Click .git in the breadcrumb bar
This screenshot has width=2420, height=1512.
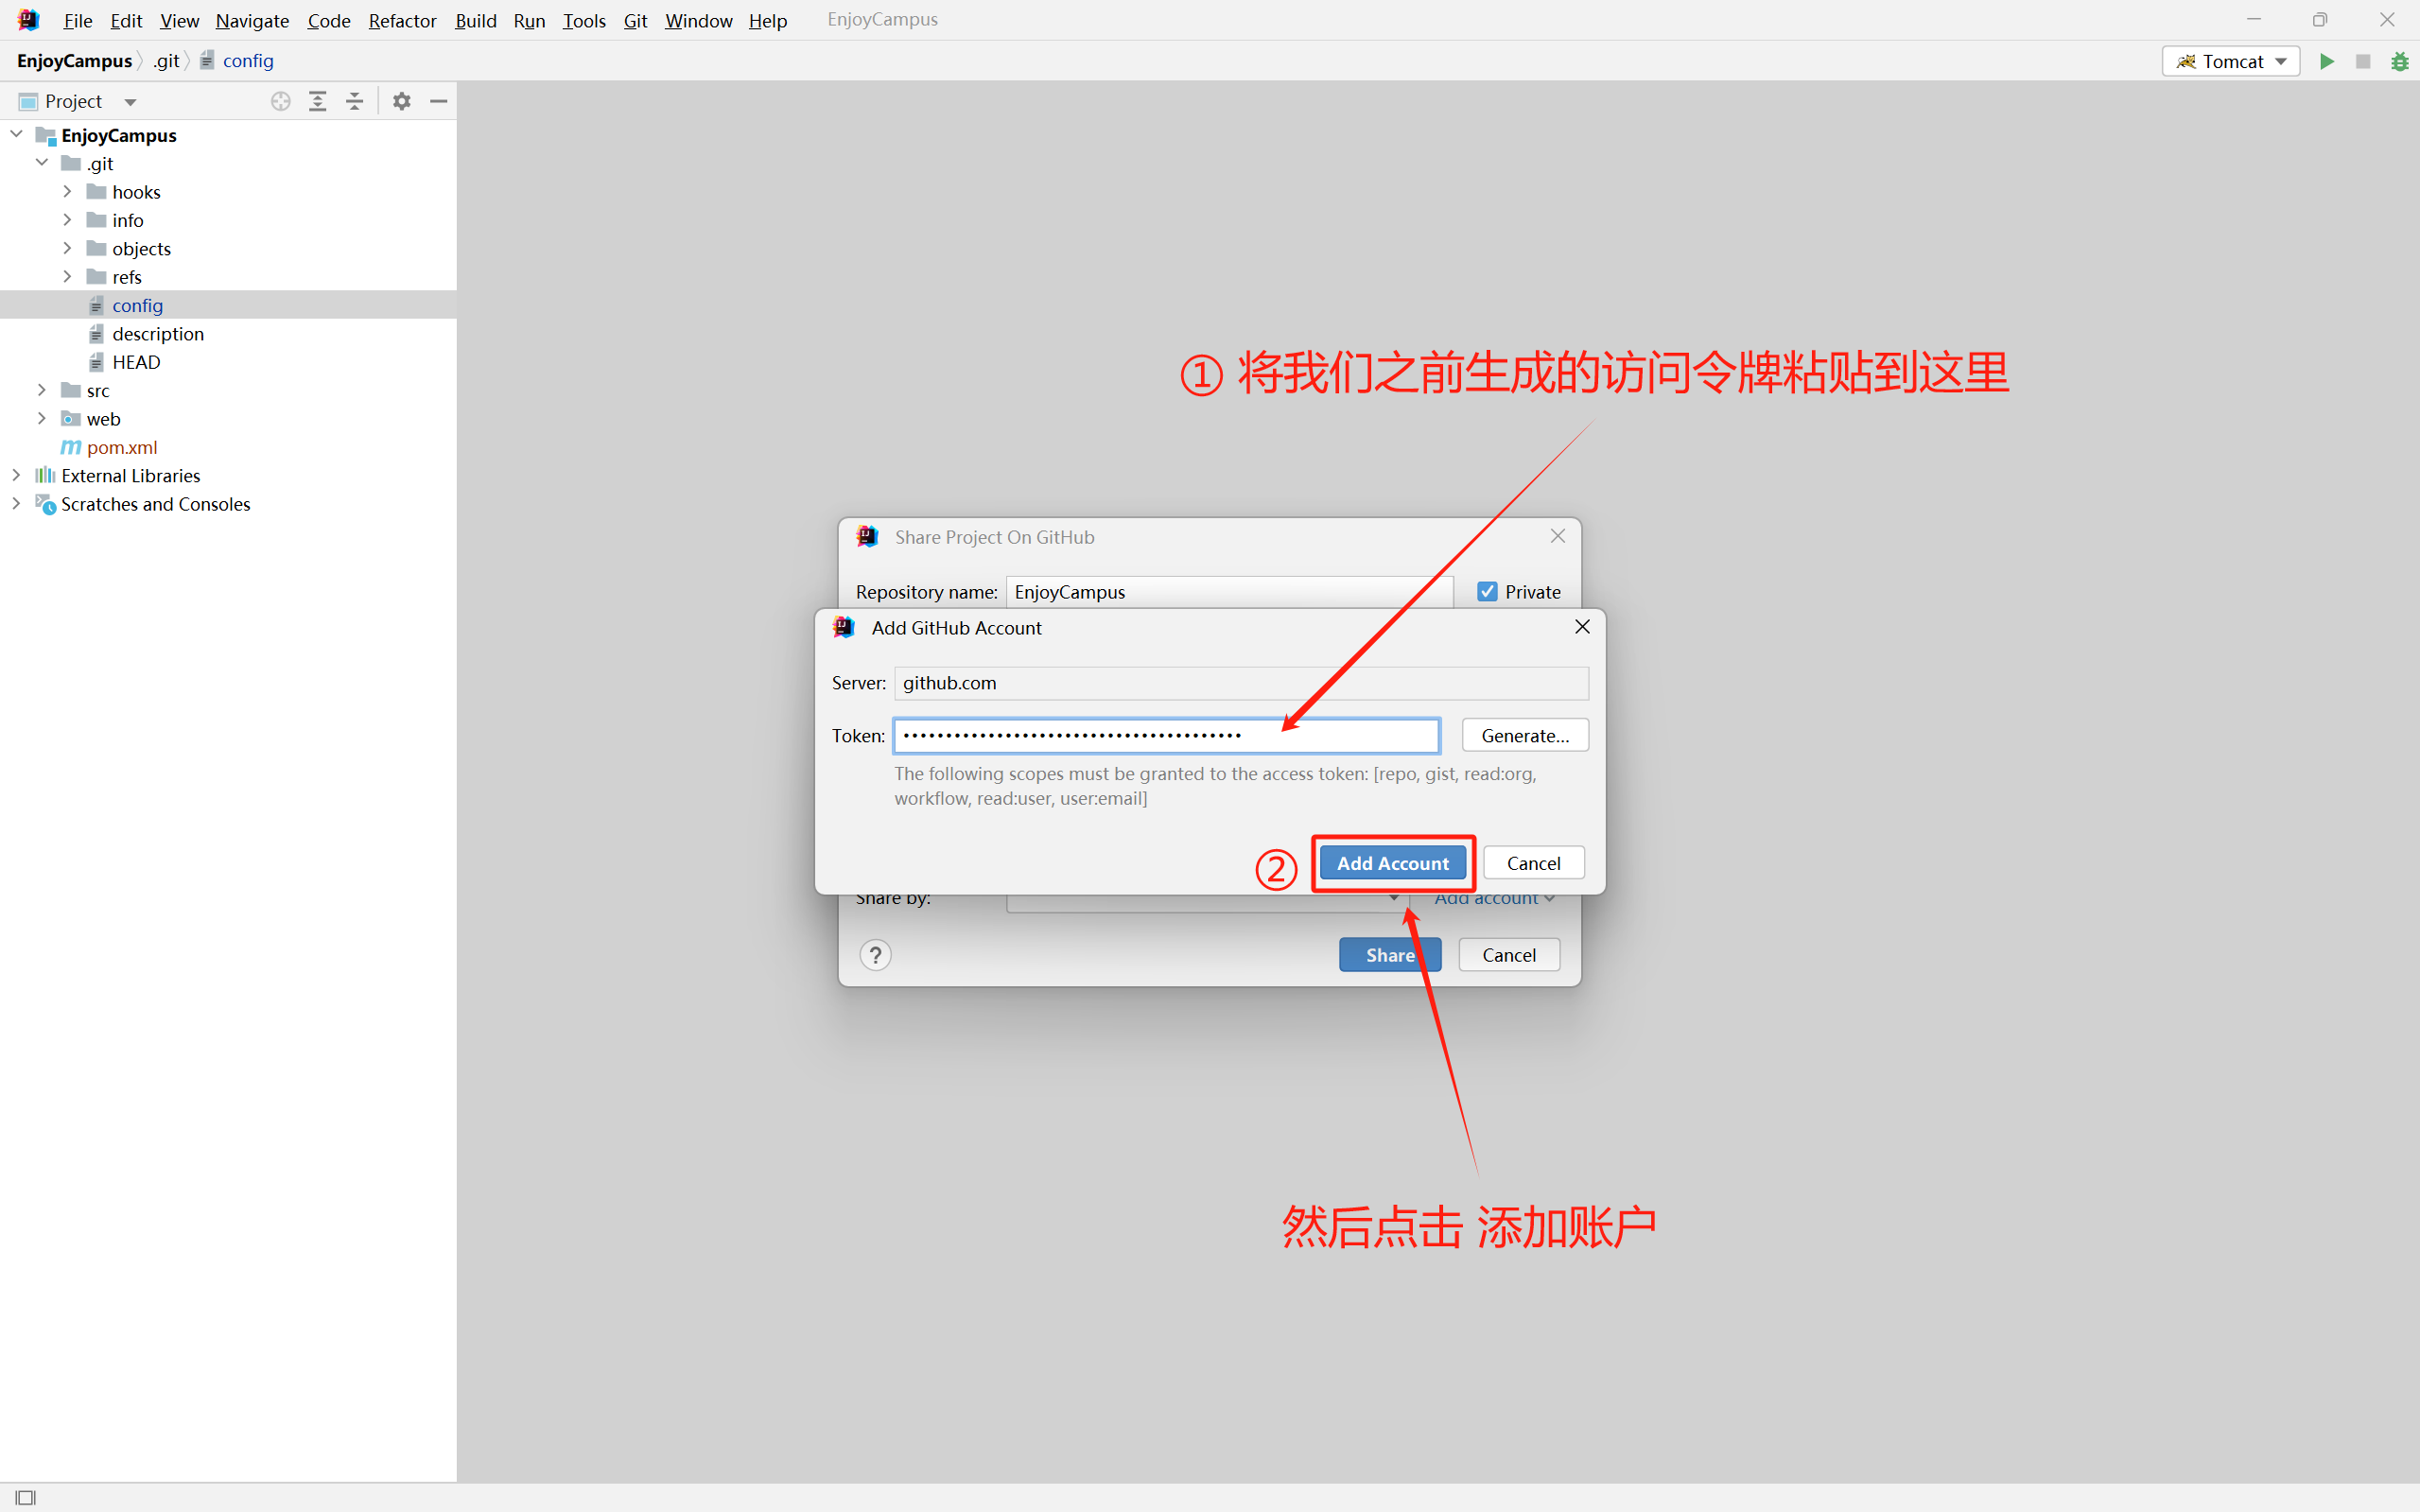[x=166, y=61]
